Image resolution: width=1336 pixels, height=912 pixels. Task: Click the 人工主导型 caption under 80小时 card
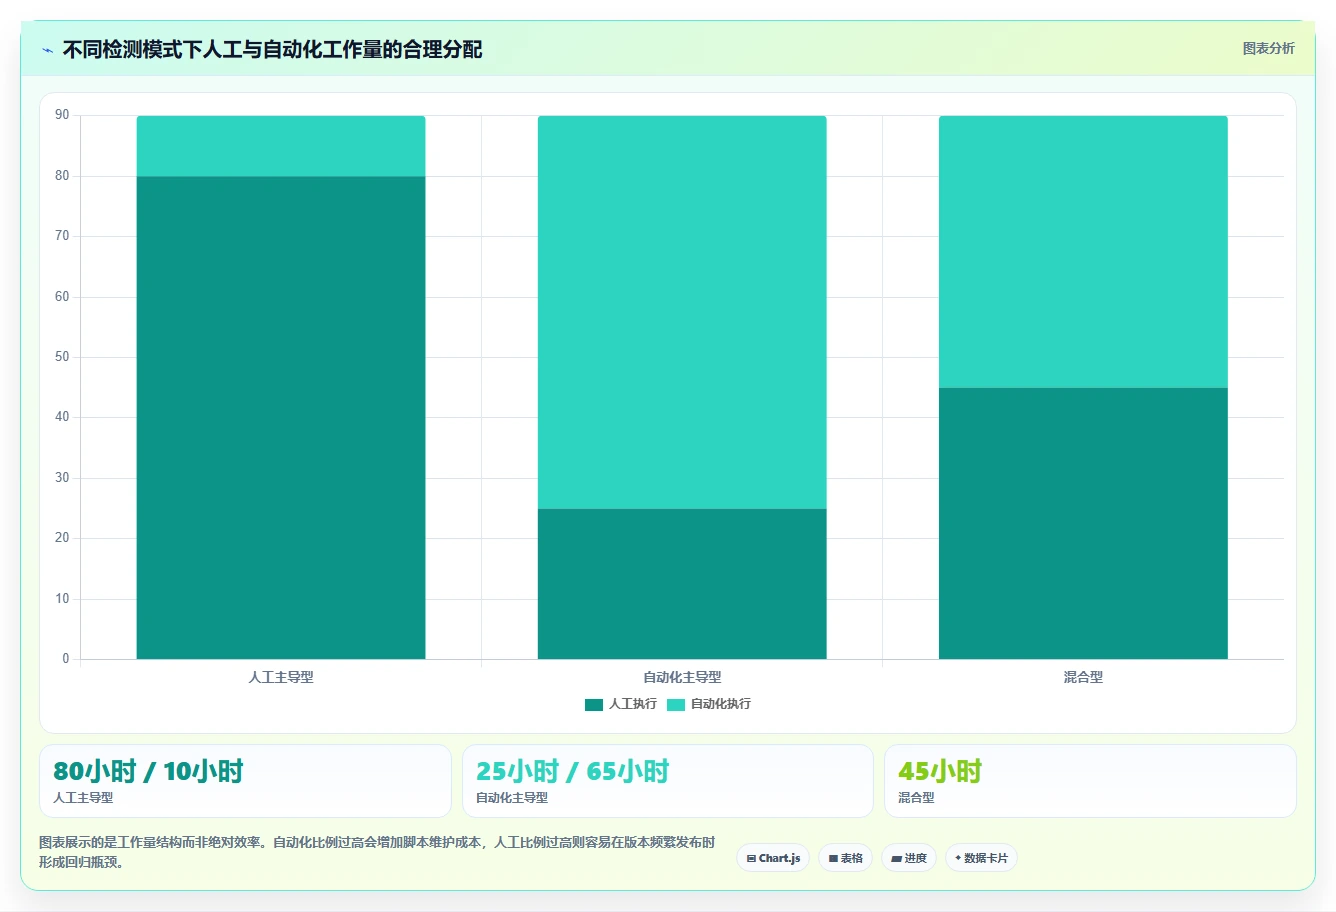(83, 798)
